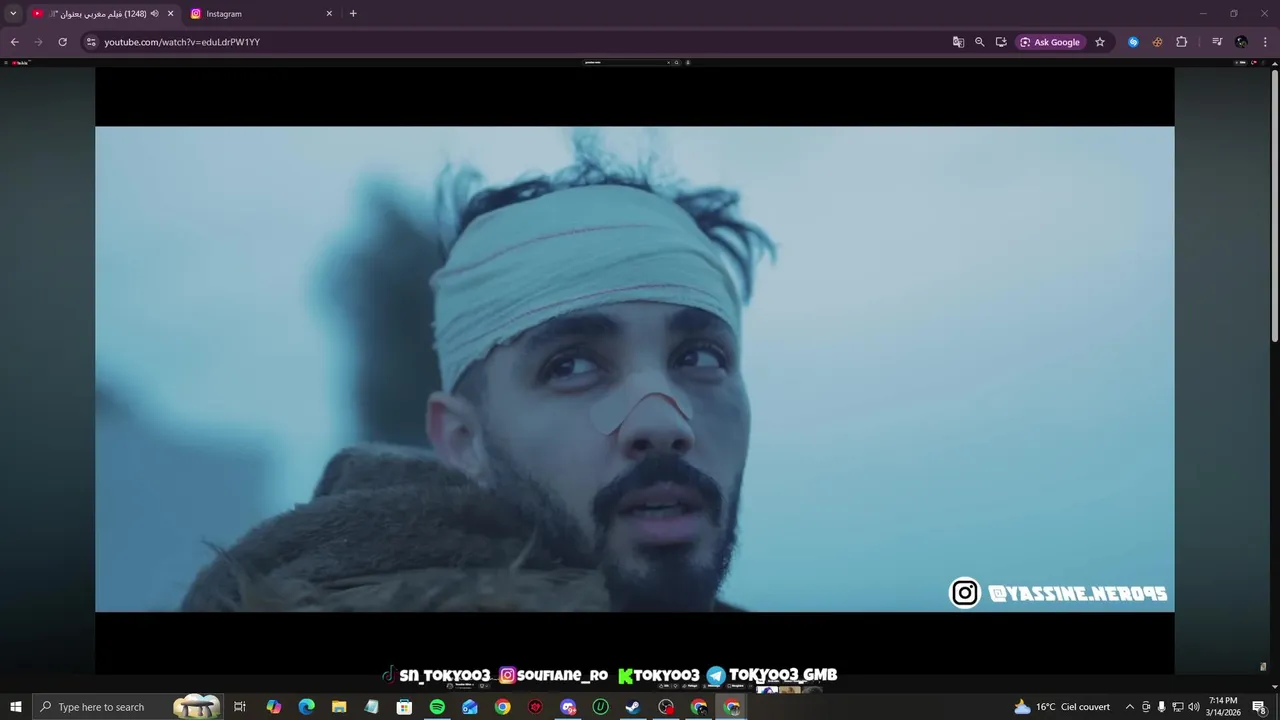The height and width of the screenshot is (720, 1280).
Task: Translate this page icon
Action: click(x=958, y=42)
